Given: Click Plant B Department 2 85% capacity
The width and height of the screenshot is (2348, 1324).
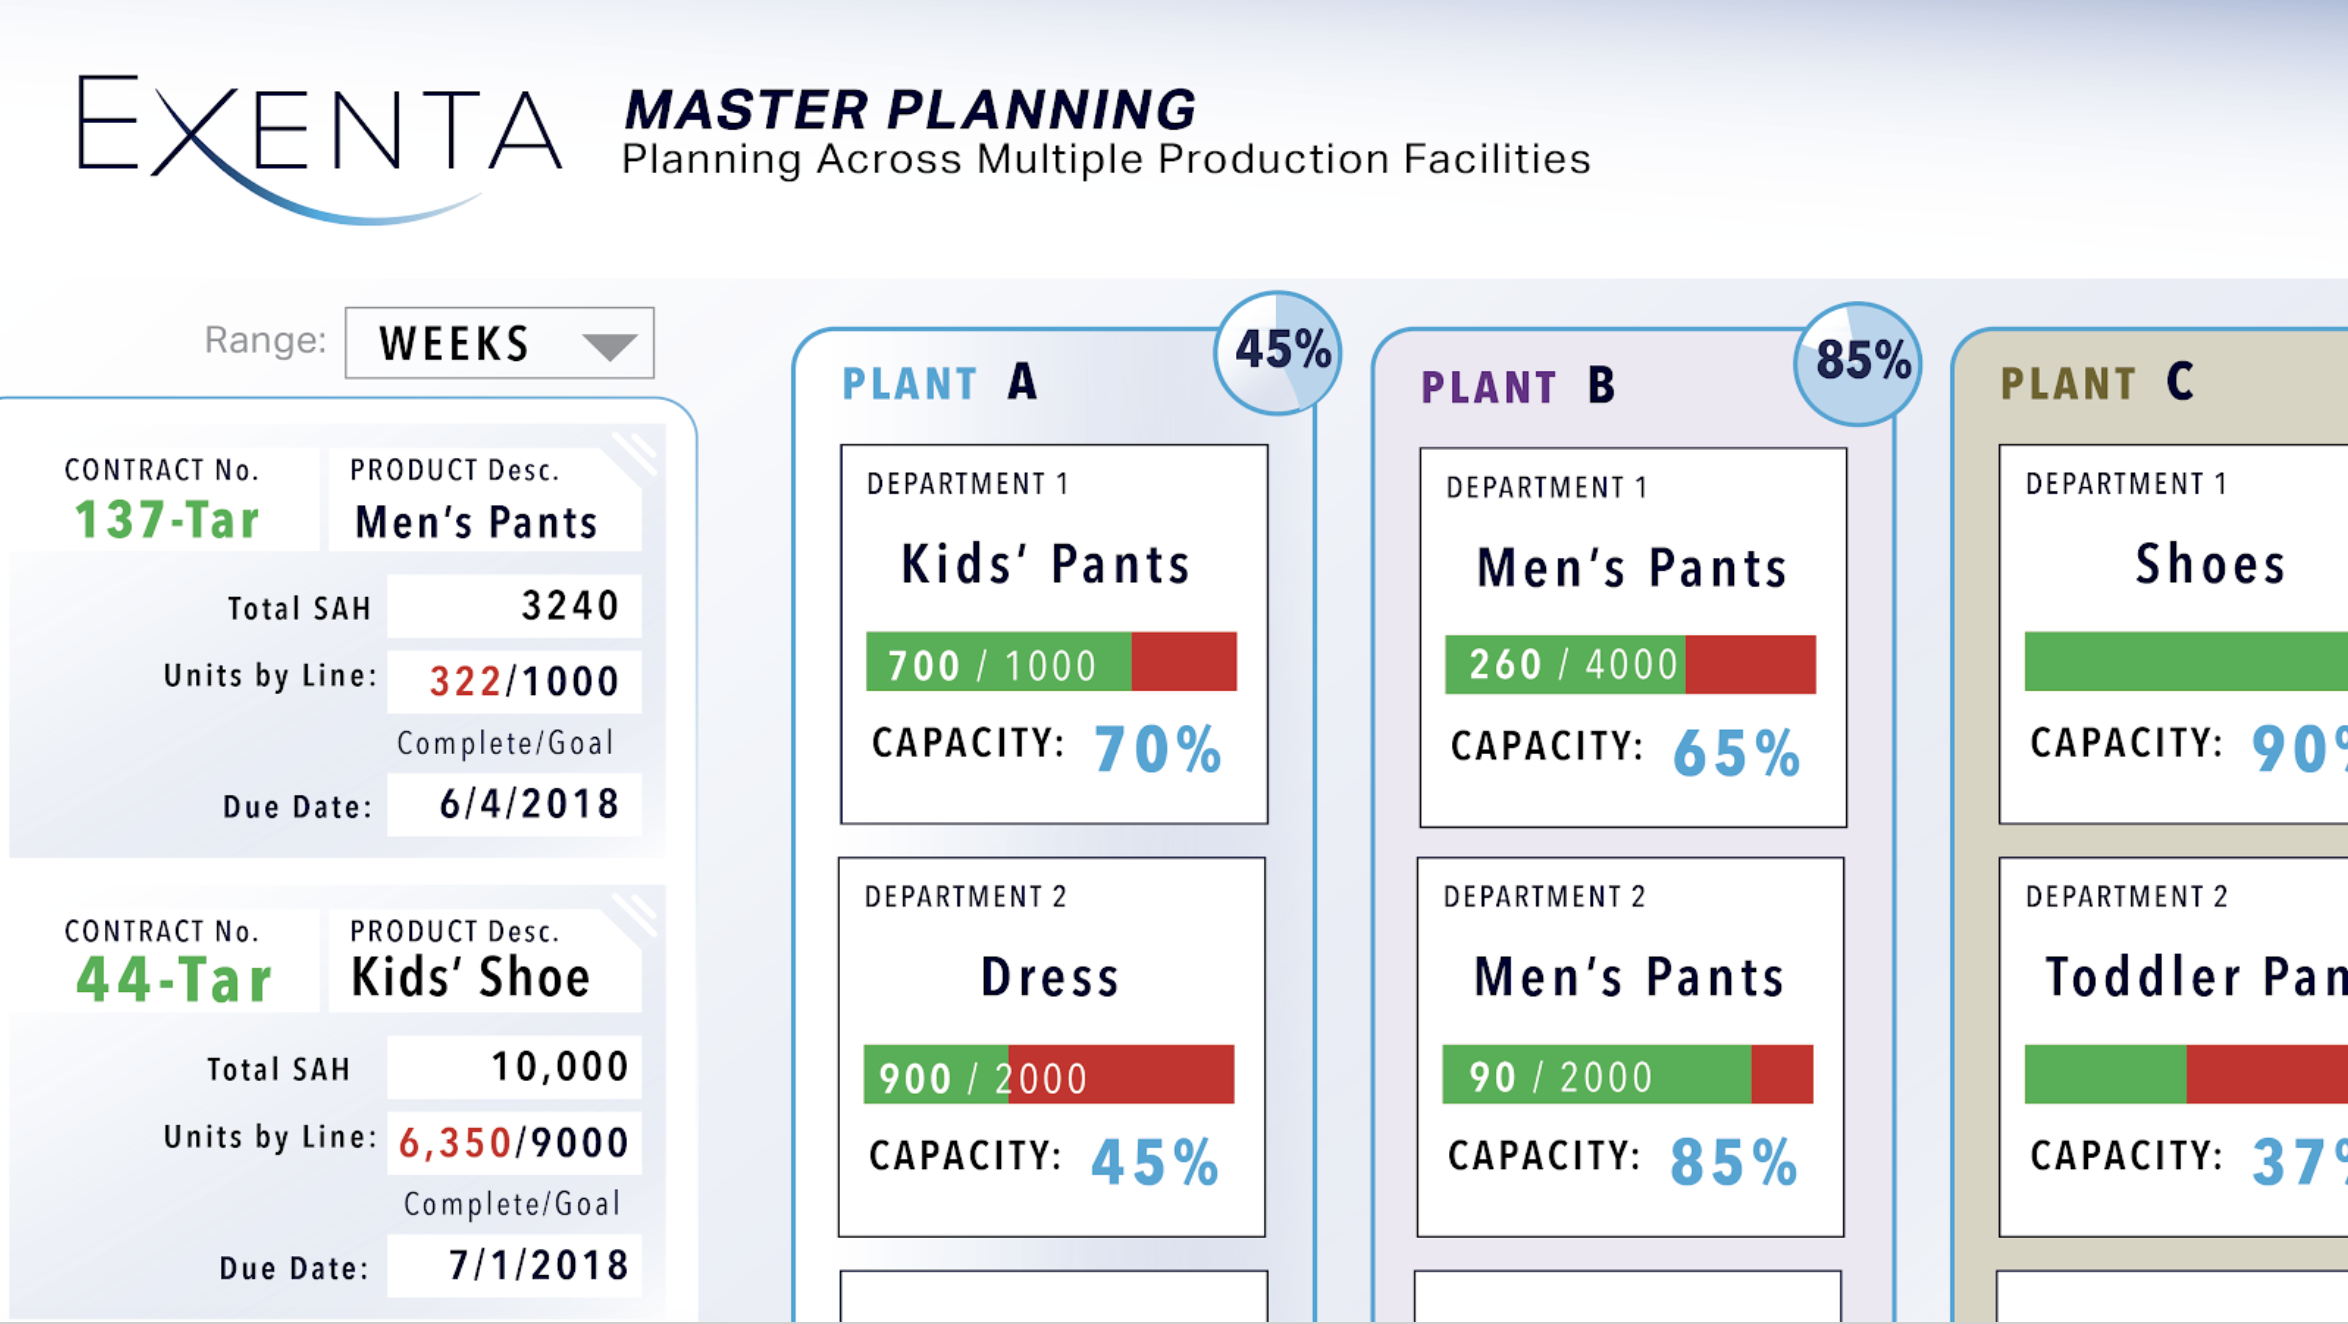Looking at the screenshot, I should 1732,1162.
